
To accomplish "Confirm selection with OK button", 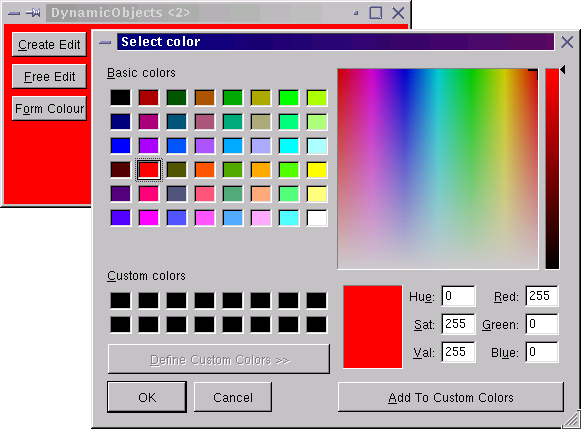I will 147,397.
